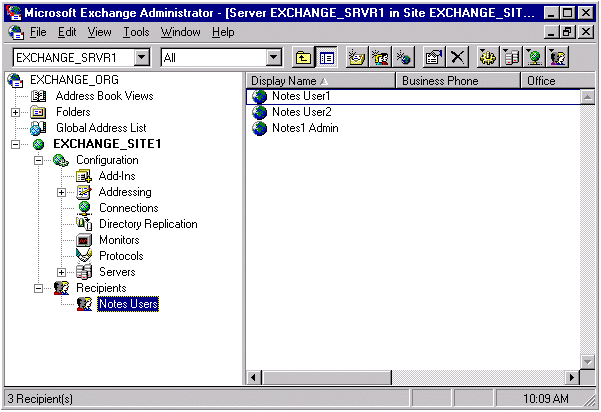Click the horizontal scrollbar thumb
The width and height of the screenshot is (601, 412).
pos(326,378)
